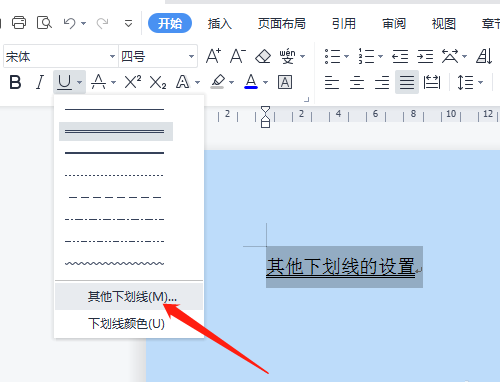Insert bulleted list
This screenshot has height=382, width=500.
point(333,56)
